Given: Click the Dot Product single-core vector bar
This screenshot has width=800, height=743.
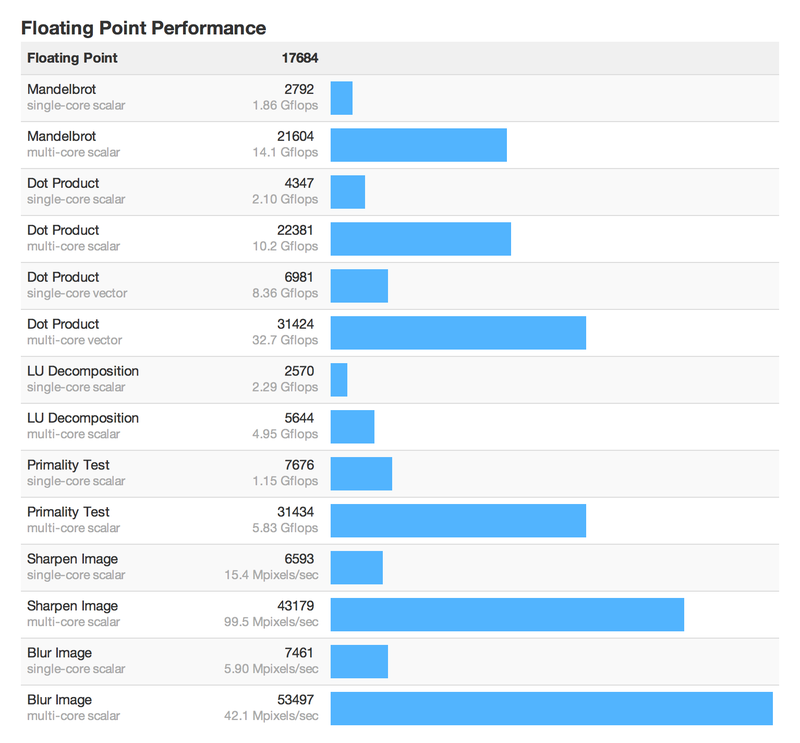Looking at the screenshot, I should tap(359, 286).
